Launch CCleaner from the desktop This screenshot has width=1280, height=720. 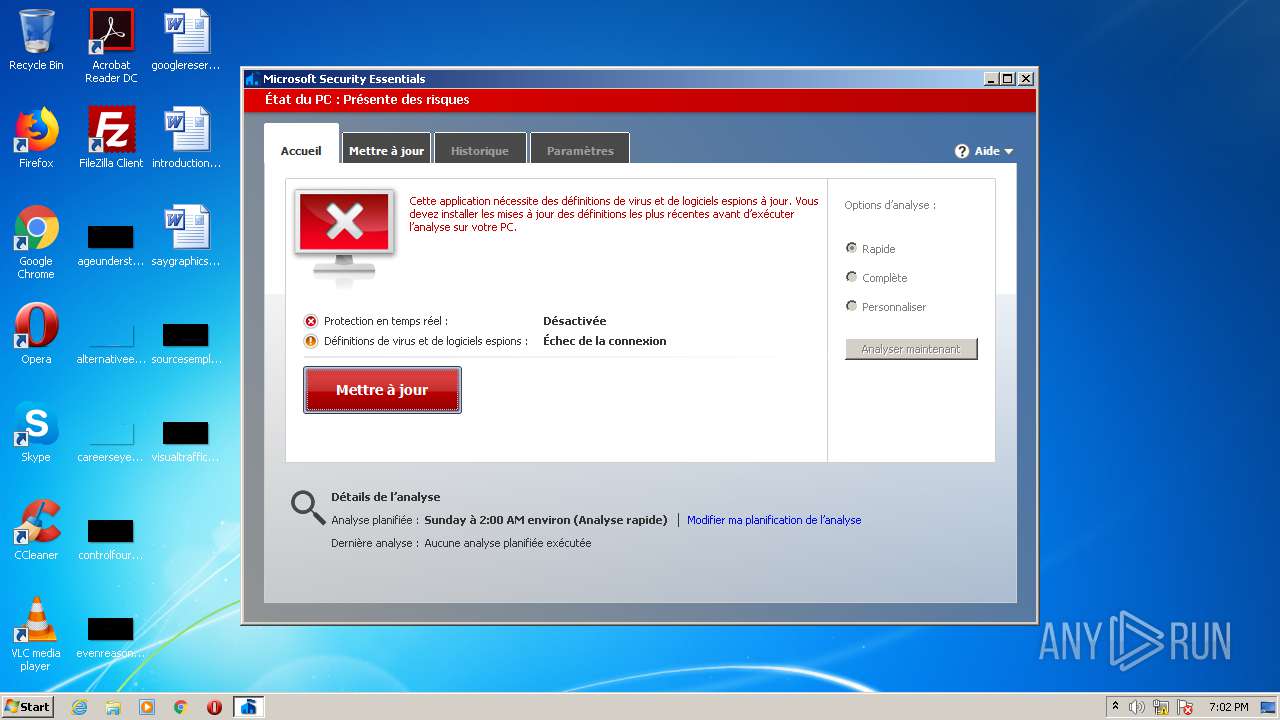(36, 530)
